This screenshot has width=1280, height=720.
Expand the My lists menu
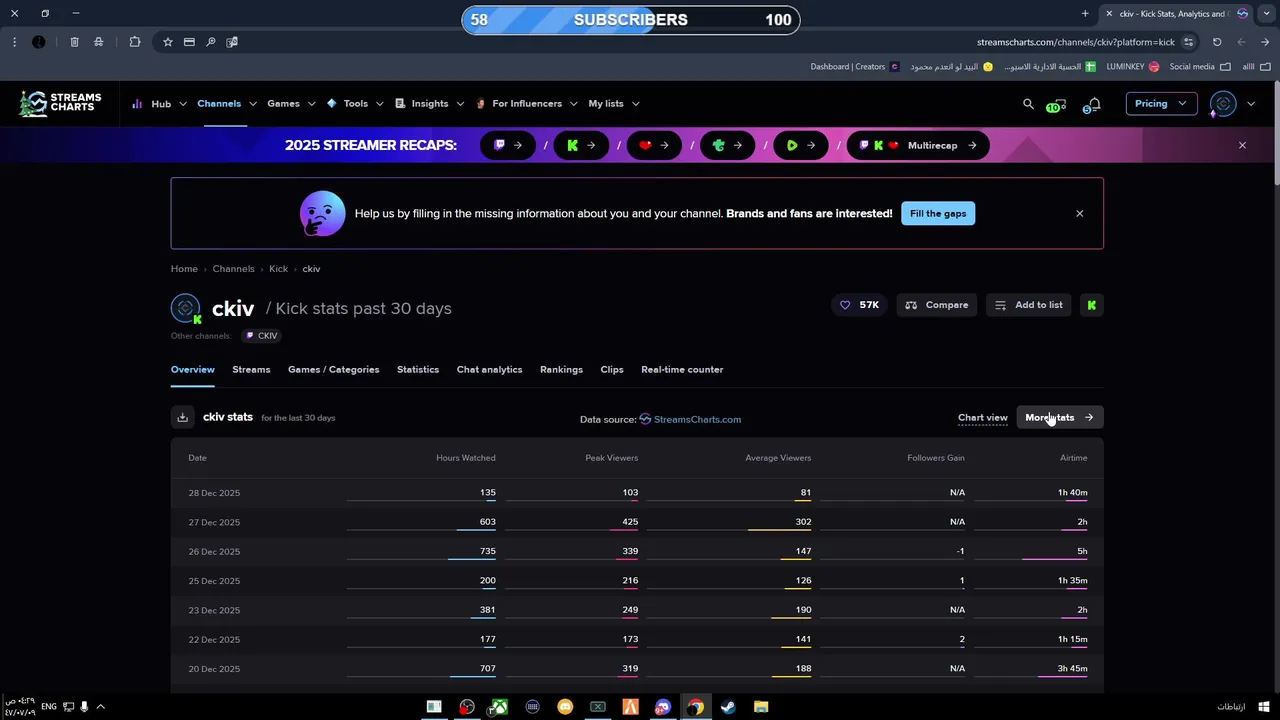[x=613, y=104]
